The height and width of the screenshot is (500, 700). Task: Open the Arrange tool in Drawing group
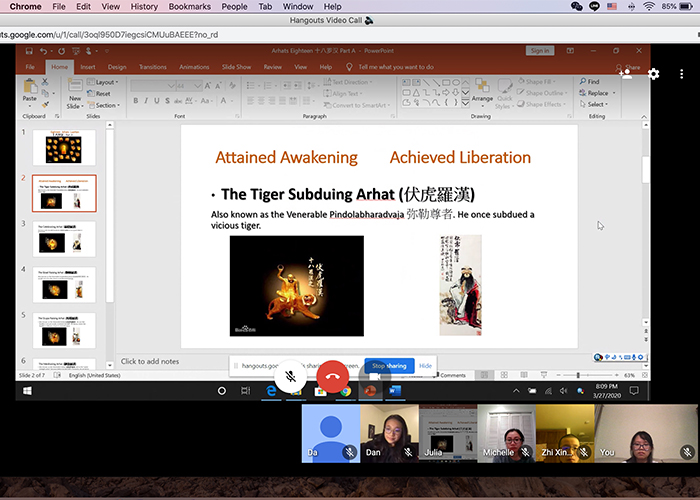coord(482,92)
